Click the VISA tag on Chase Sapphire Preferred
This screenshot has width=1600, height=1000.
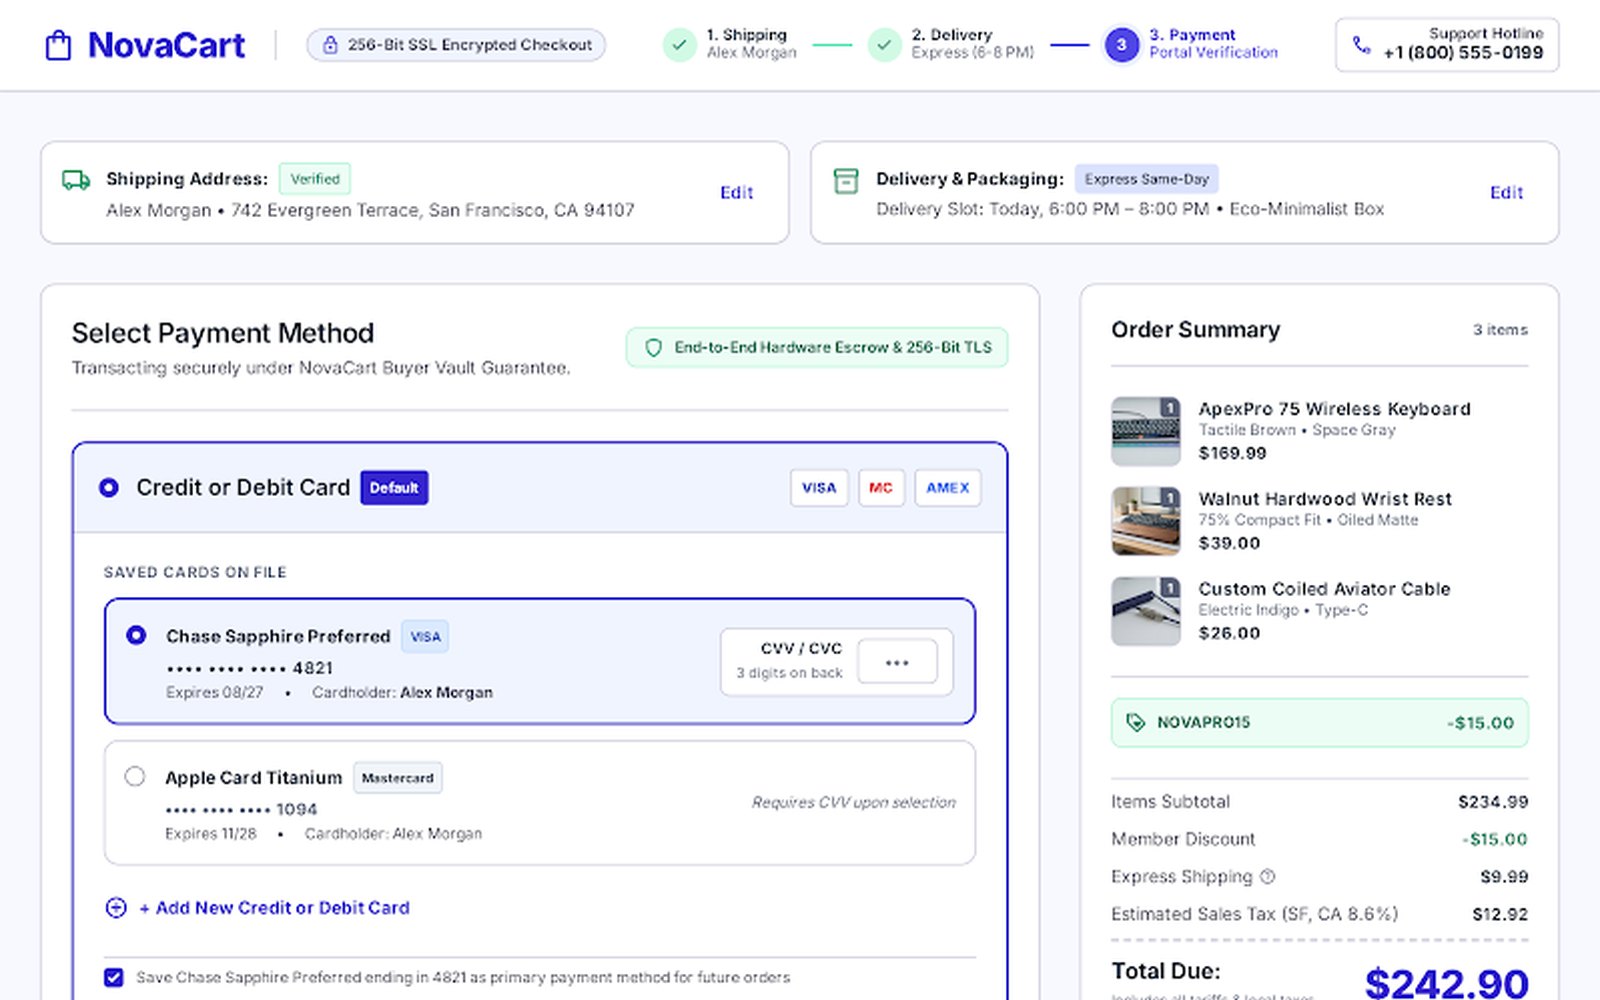tap(425, 637)
